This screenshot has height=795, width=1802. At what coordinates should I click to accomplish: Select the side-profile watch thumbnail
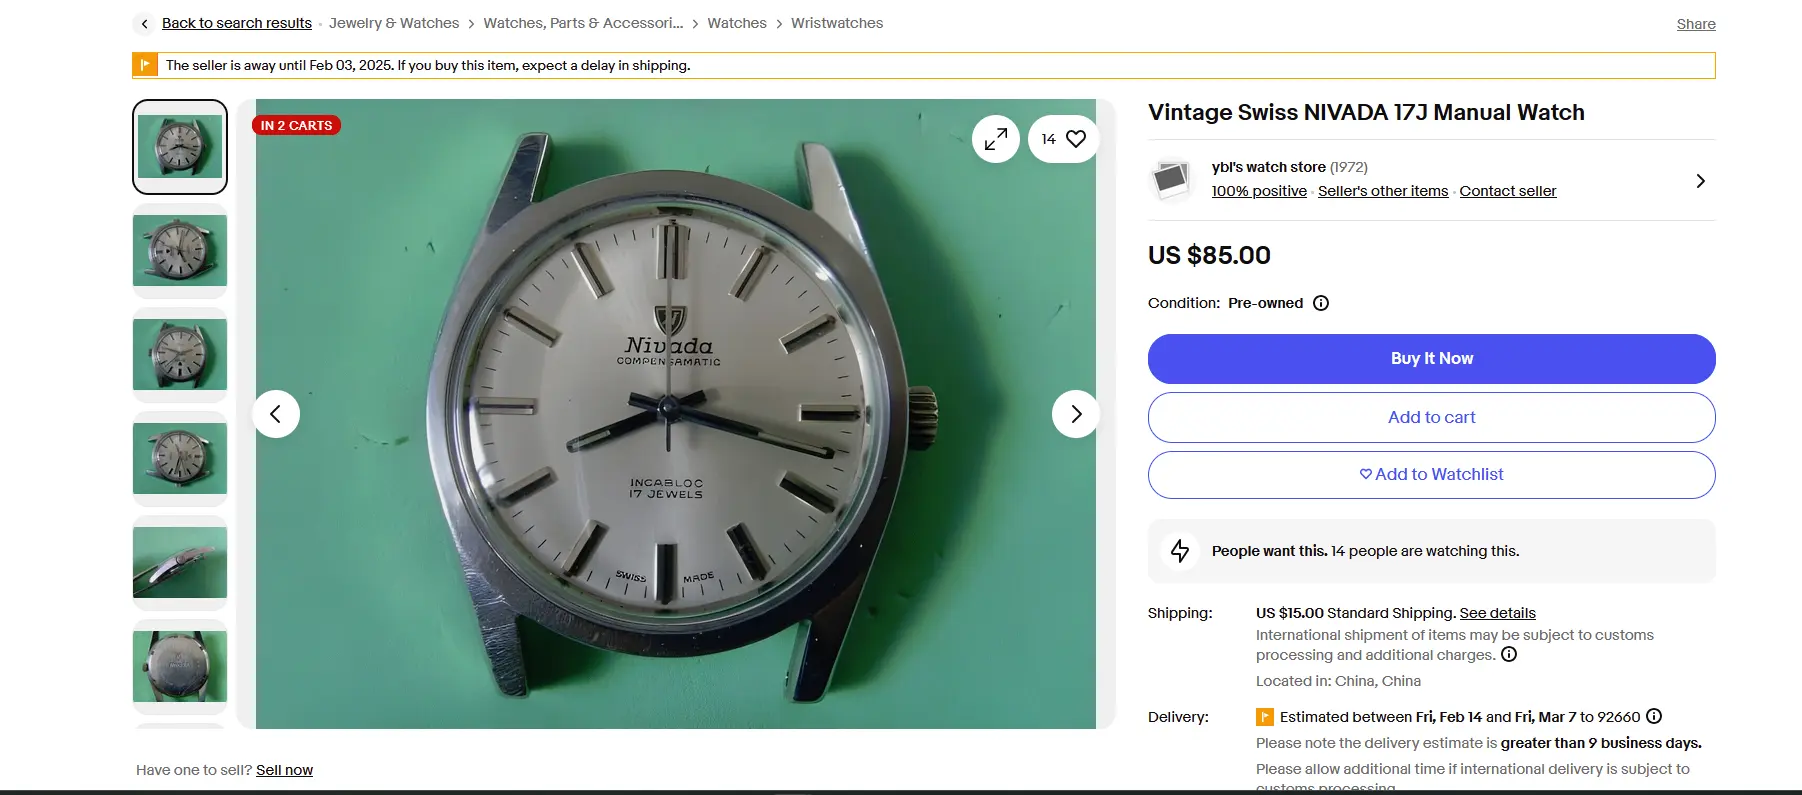pyautogui.click(x=180, y=562)
